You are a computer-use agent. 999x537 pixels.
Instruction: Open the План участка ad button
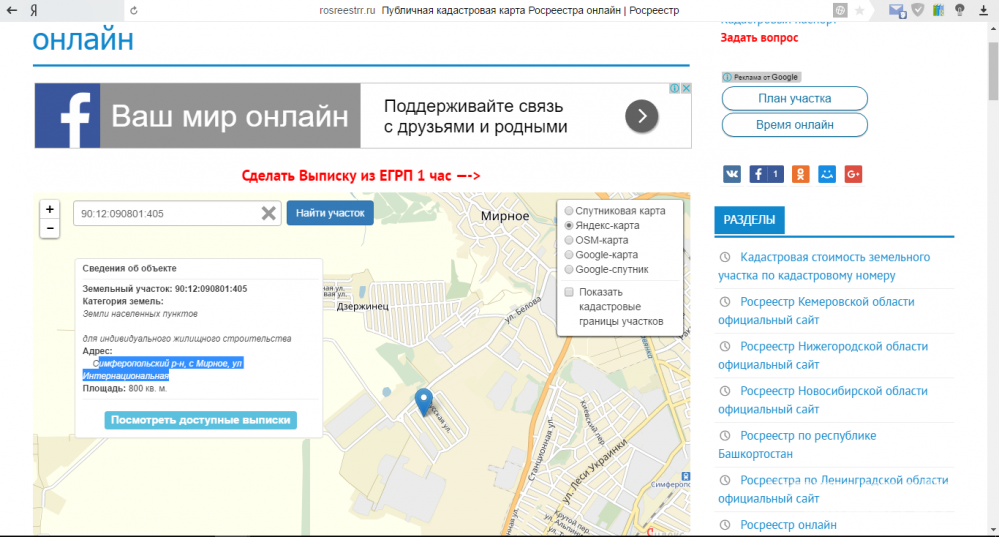click(794, 98)
